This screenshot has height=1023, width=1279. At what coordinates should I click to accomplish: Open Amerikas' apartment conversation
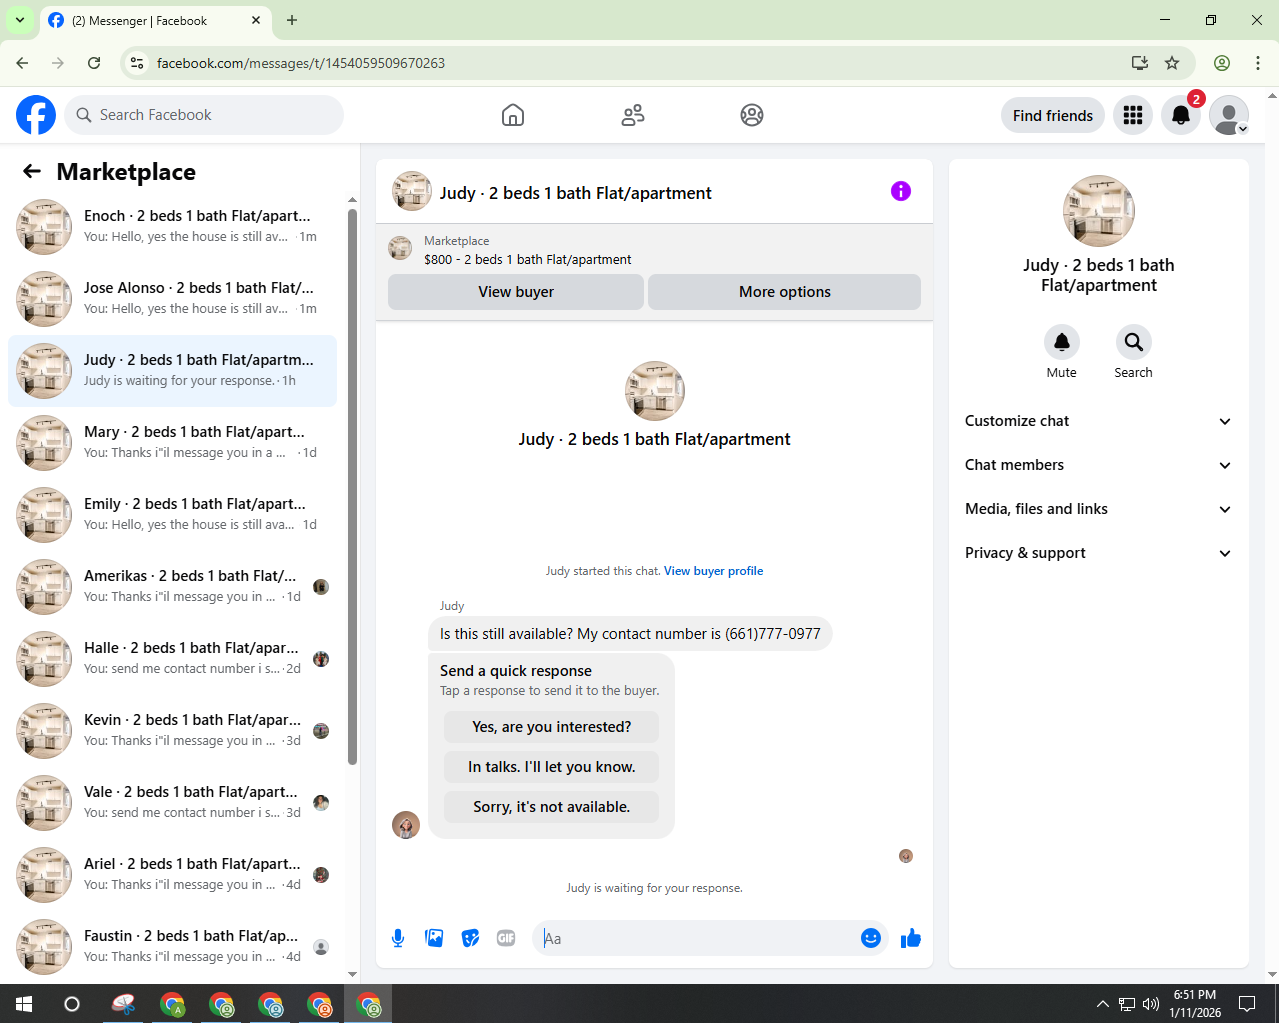point(172,587)
